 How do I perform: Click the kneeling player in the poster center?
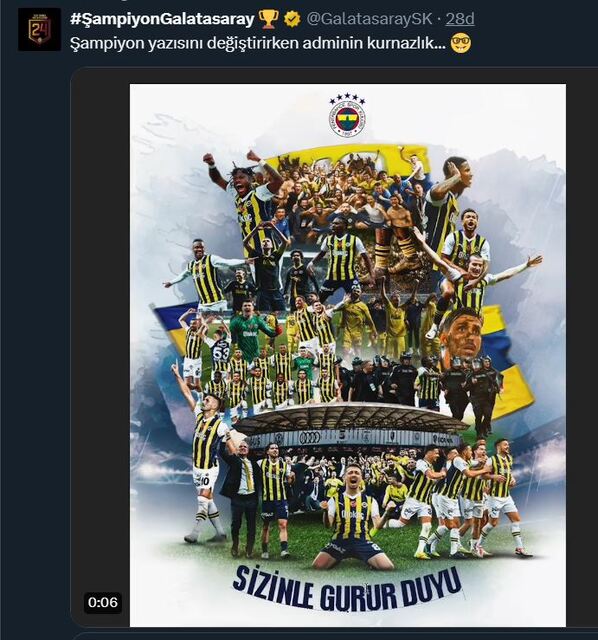click(x=351, y=517)
